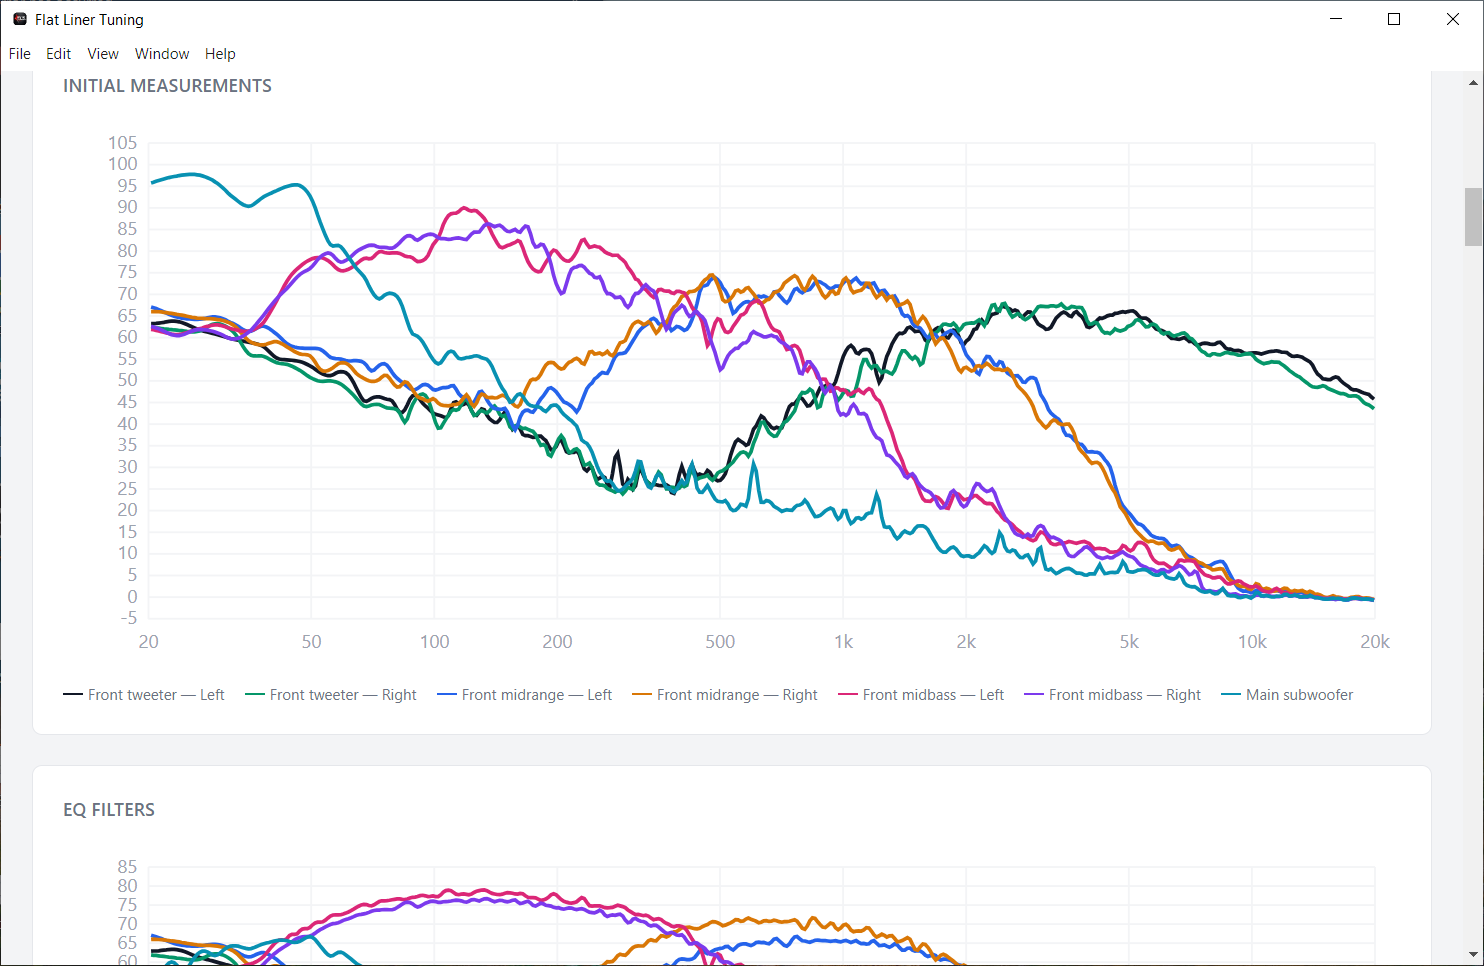
Task: Click the EQ Filters heading
Action: click(109, 810)
